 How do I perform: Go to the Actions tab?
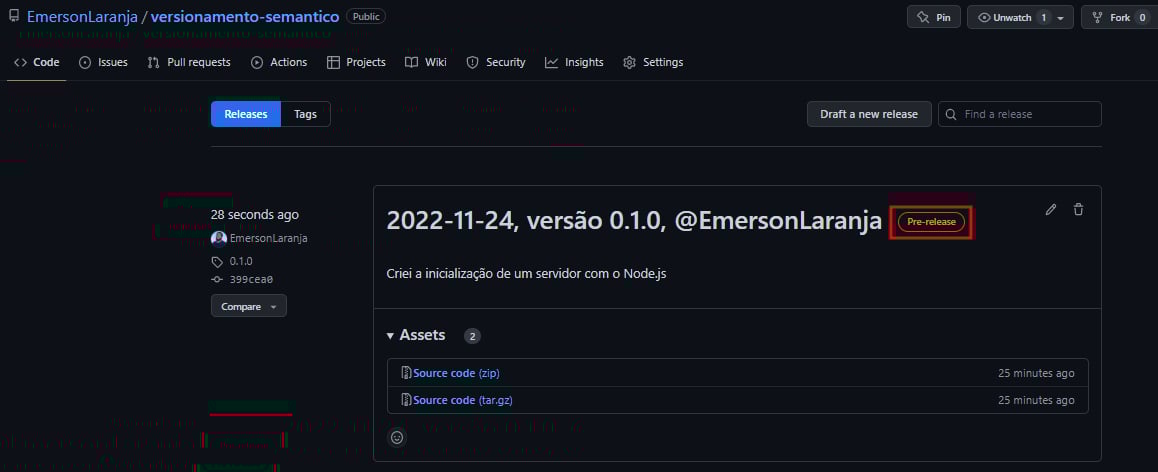click(279, 62)
